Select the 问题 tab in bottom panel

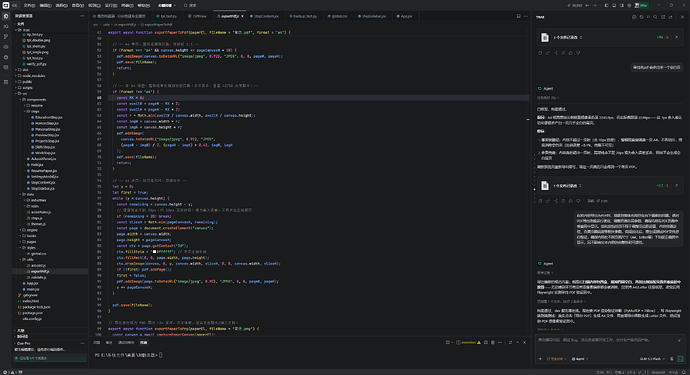pyautogui.click(x=97, y=342)
